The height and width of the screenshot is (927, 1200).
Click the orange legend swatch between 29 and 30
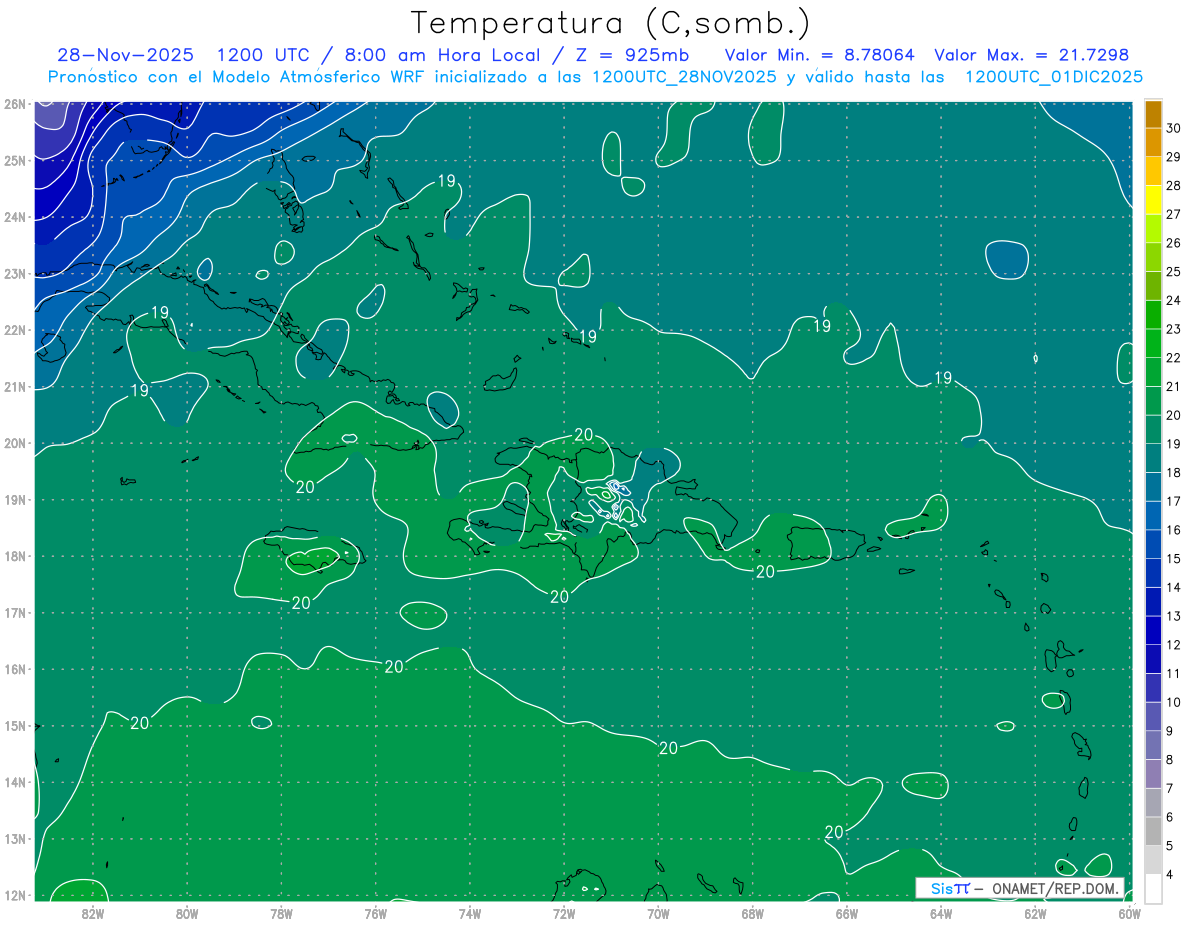point(1153,143)
